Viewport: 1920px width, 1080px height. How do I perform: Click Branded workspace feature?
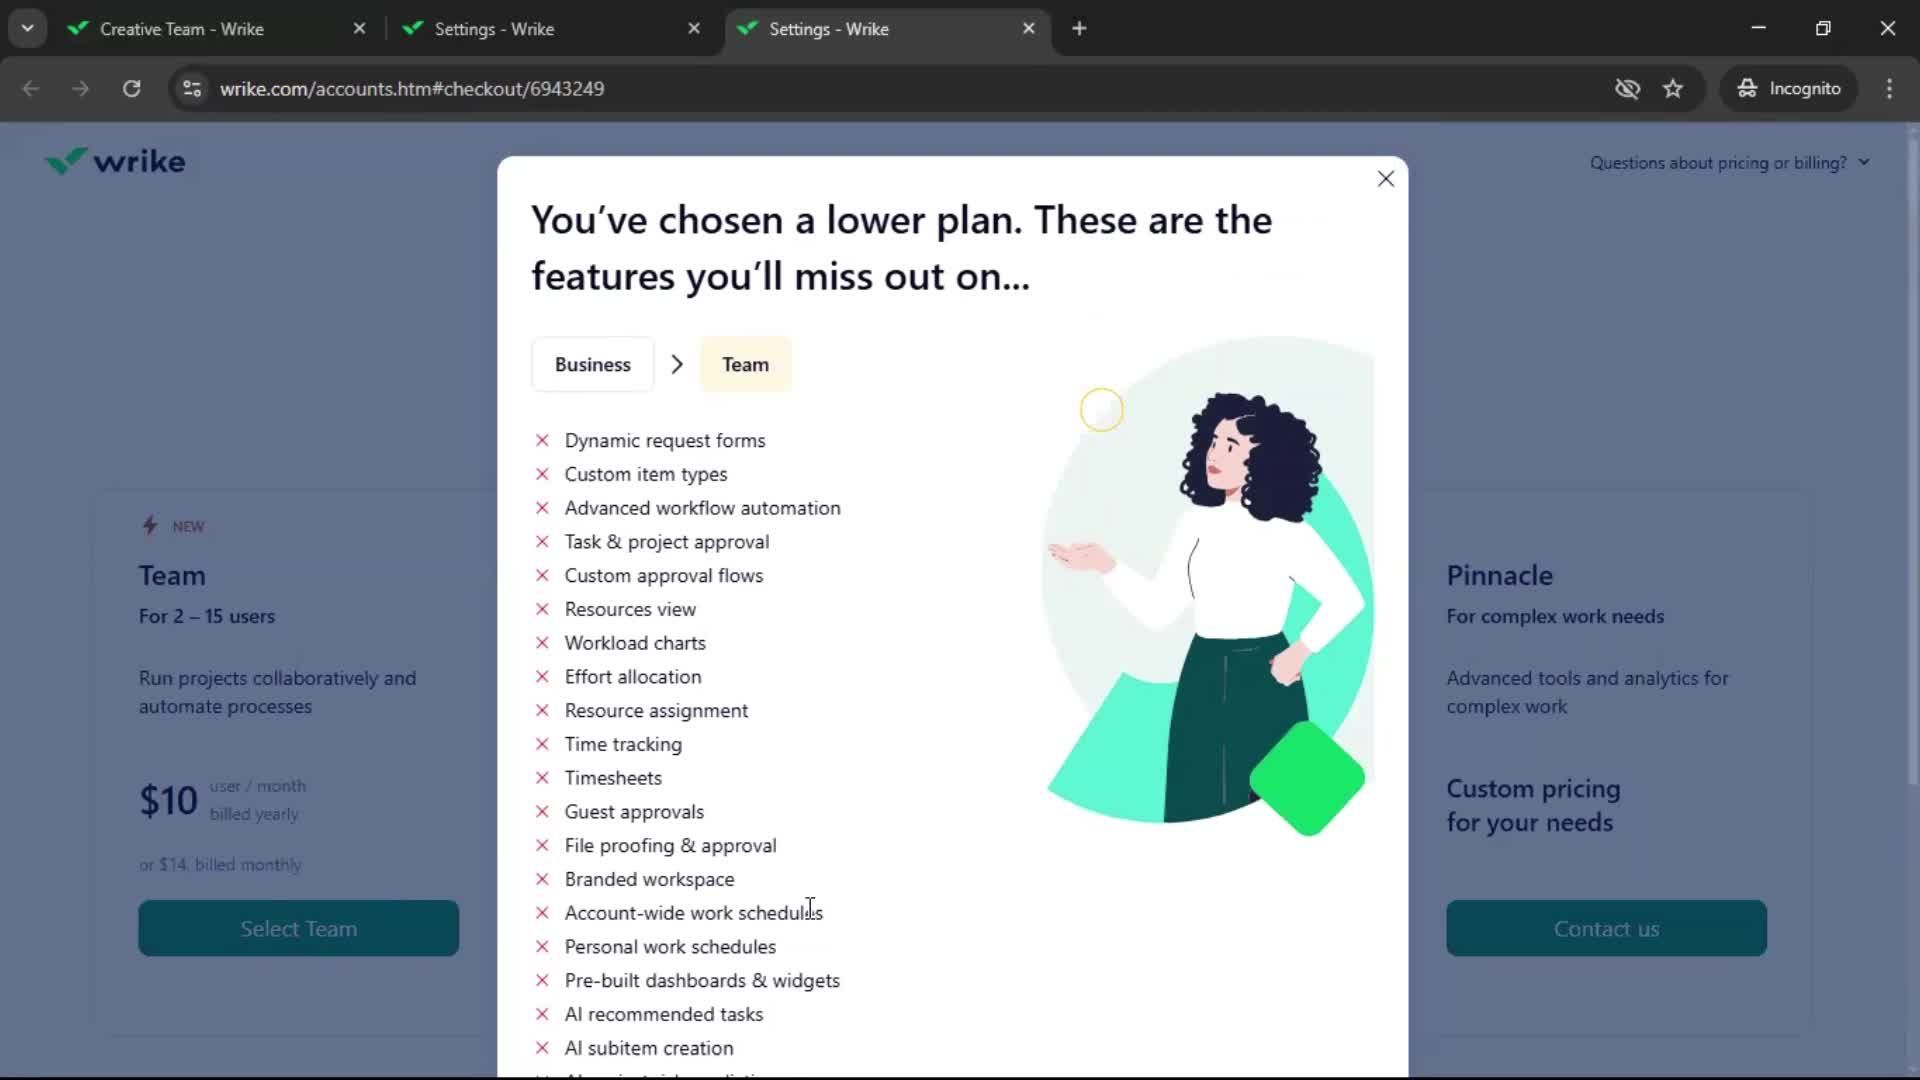click(648, 879)
